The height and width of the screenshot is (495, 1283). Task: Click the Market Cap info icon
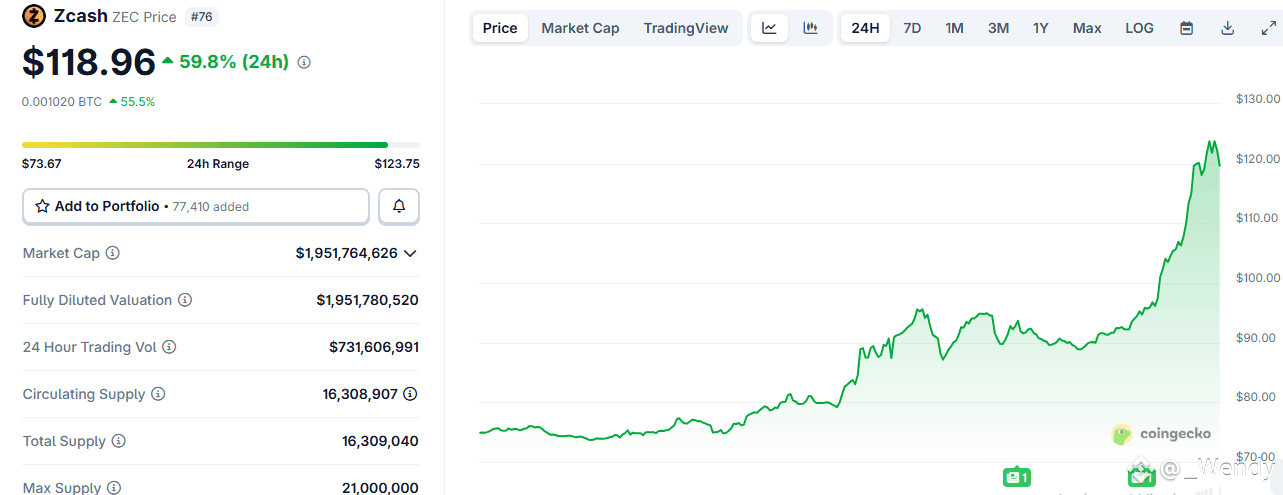[x=112, y=253]
